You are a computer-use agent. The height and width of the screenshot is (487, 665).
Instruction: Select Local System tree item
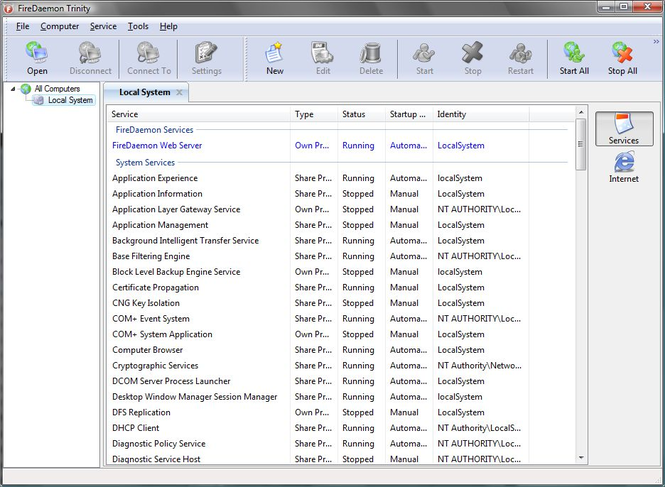(70, 100)
